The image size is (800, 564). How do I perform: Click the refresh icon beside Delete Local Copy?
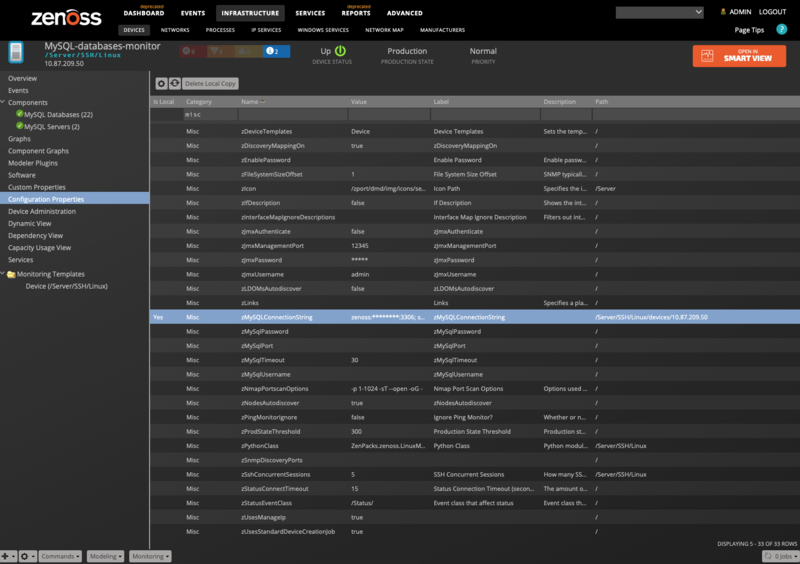point(174,83)
